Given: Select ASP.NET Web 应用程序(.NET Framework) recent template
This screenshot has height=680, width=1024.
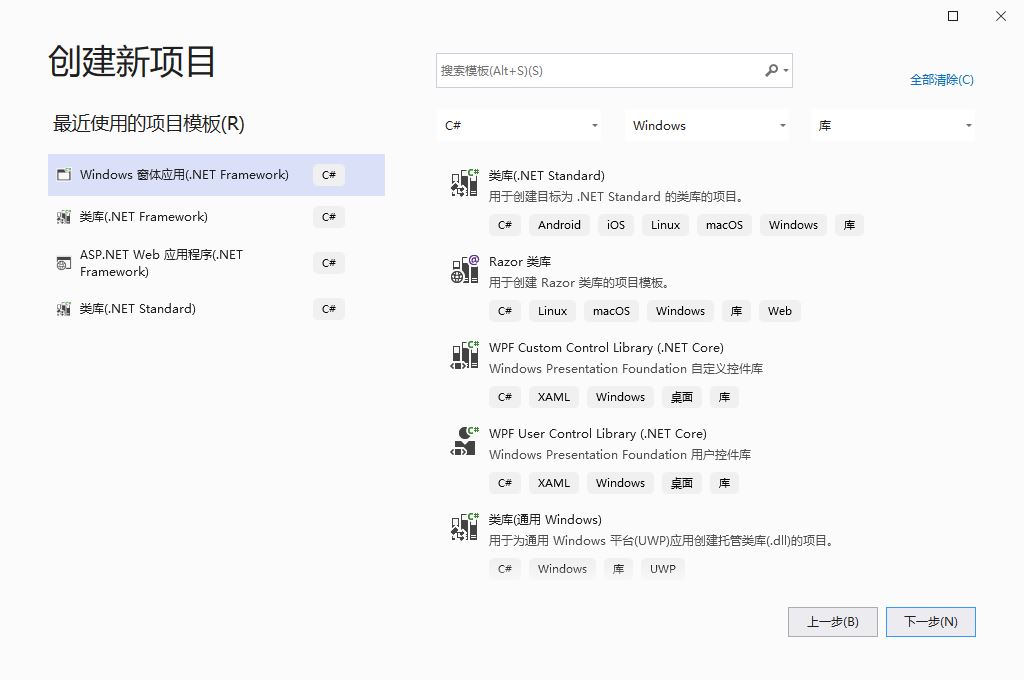Looking at the screenshot, I should 216,263.
